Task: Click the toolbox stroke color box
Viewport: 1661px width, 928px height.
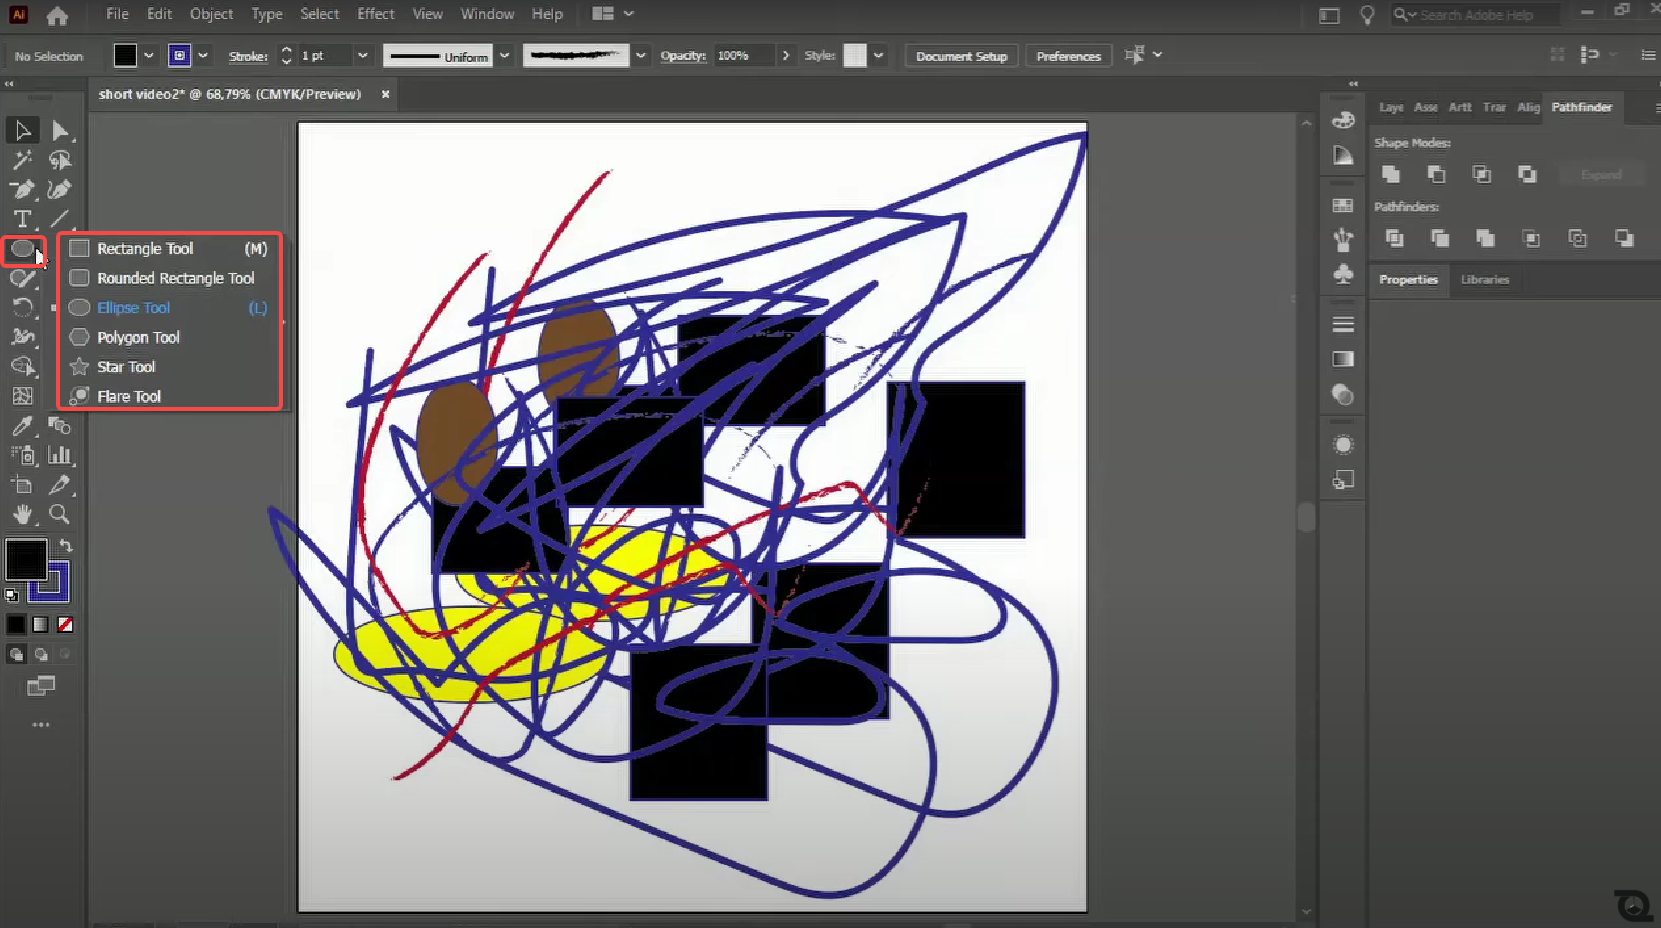Action: [51, 585]
